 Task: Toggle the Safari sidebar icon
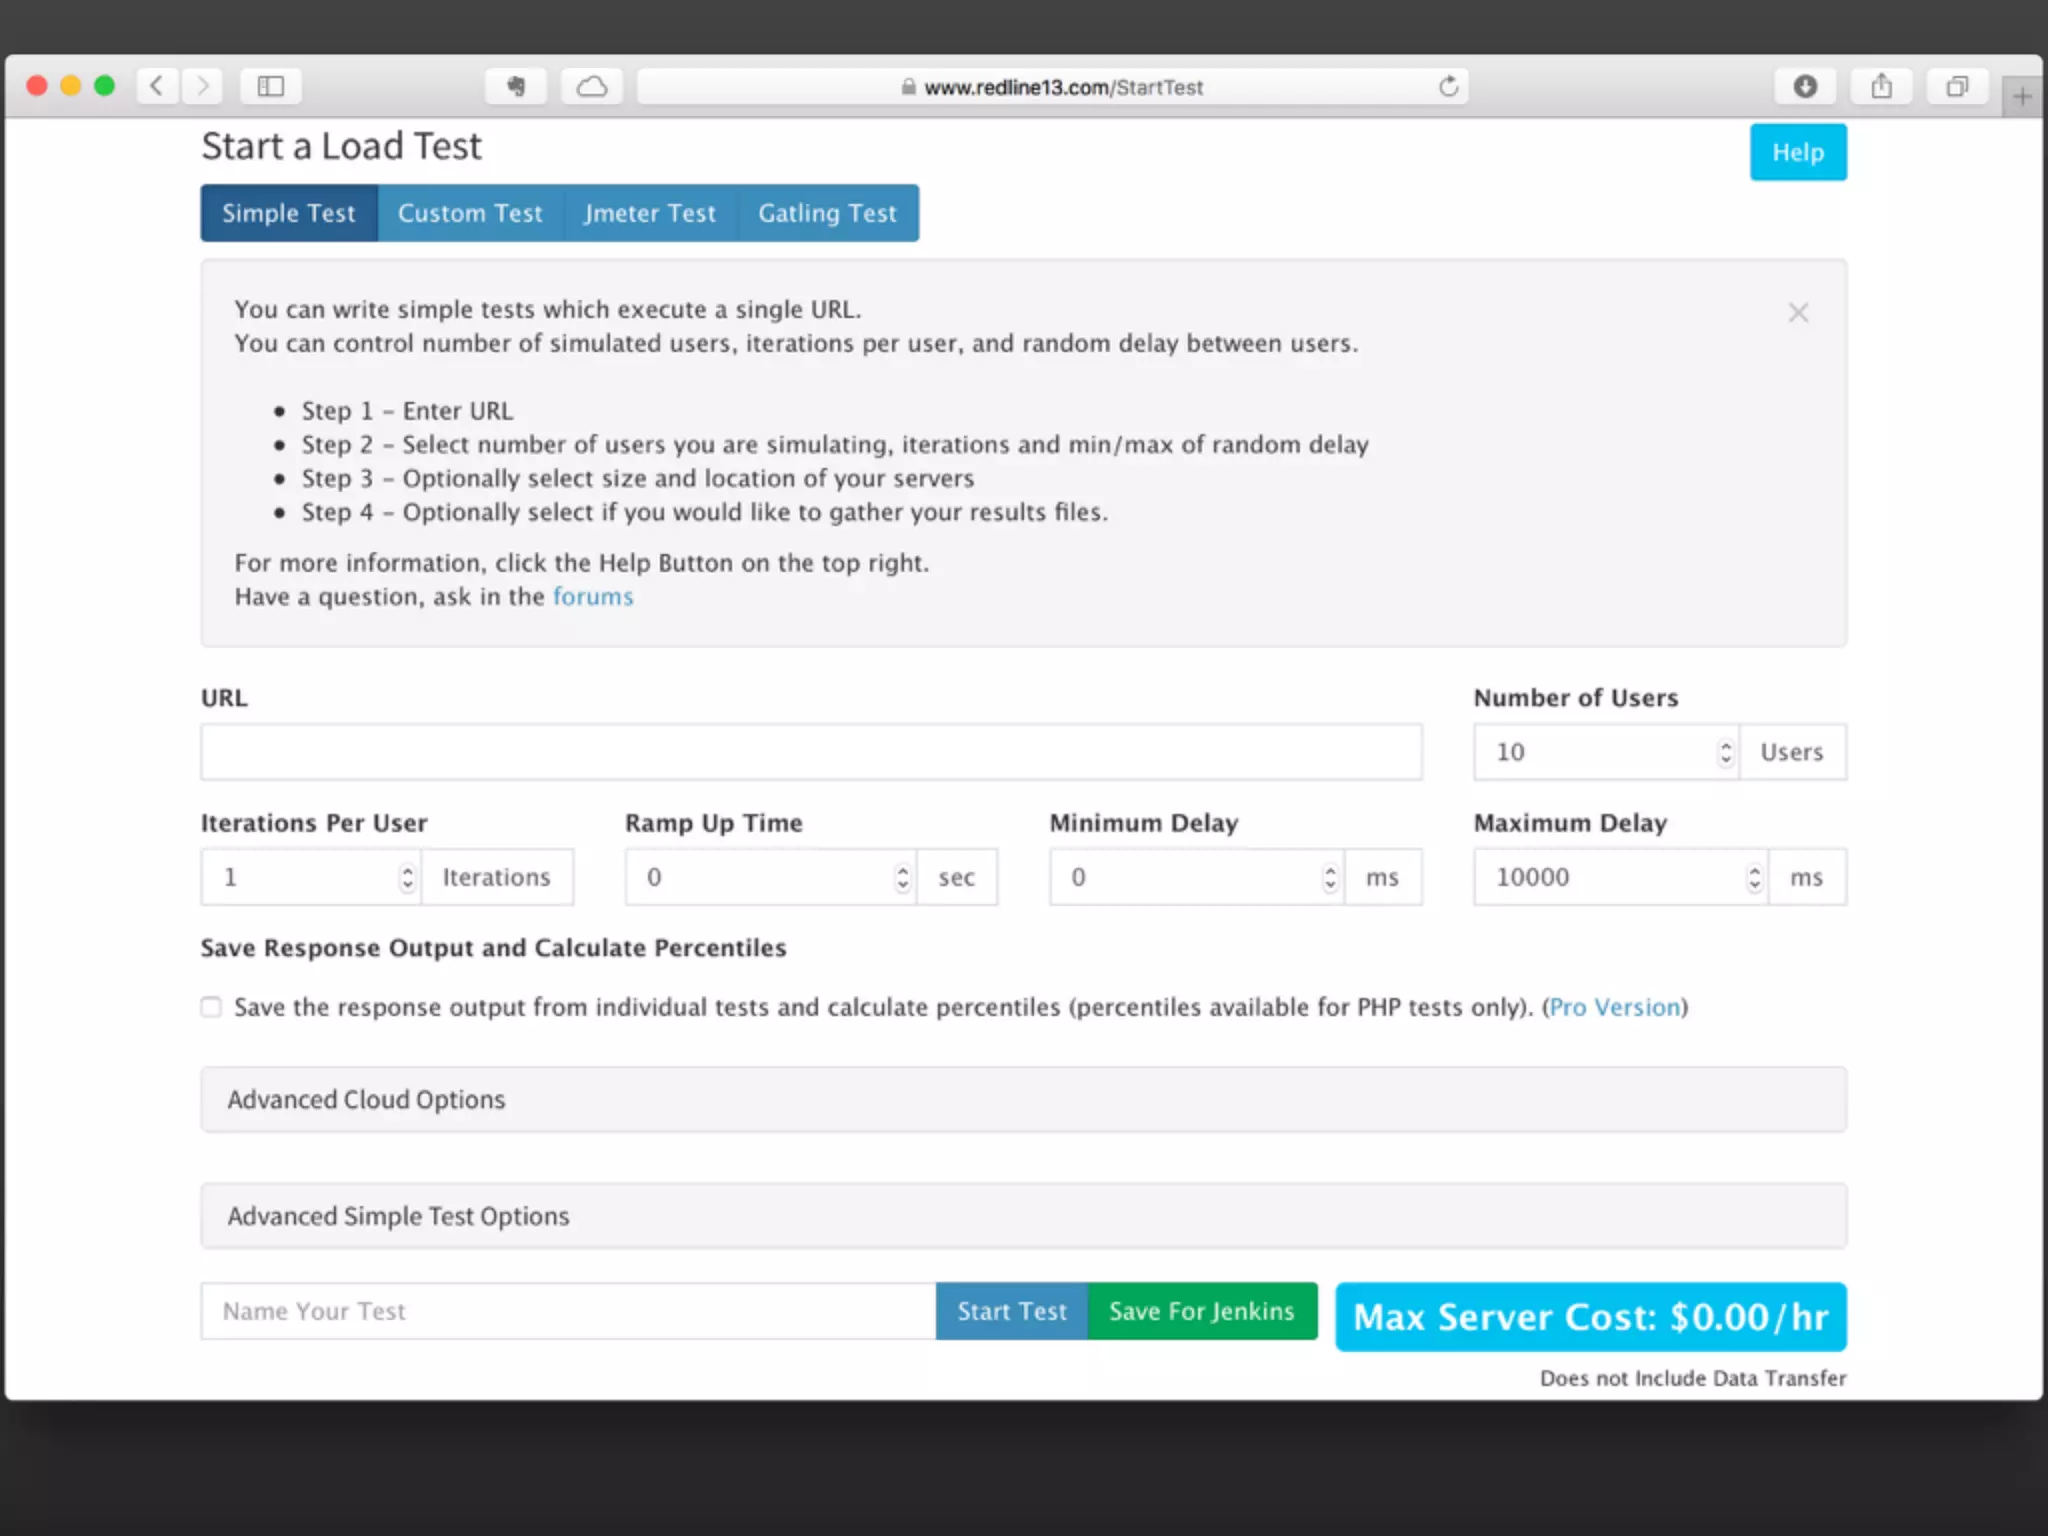tap(271, 86)
